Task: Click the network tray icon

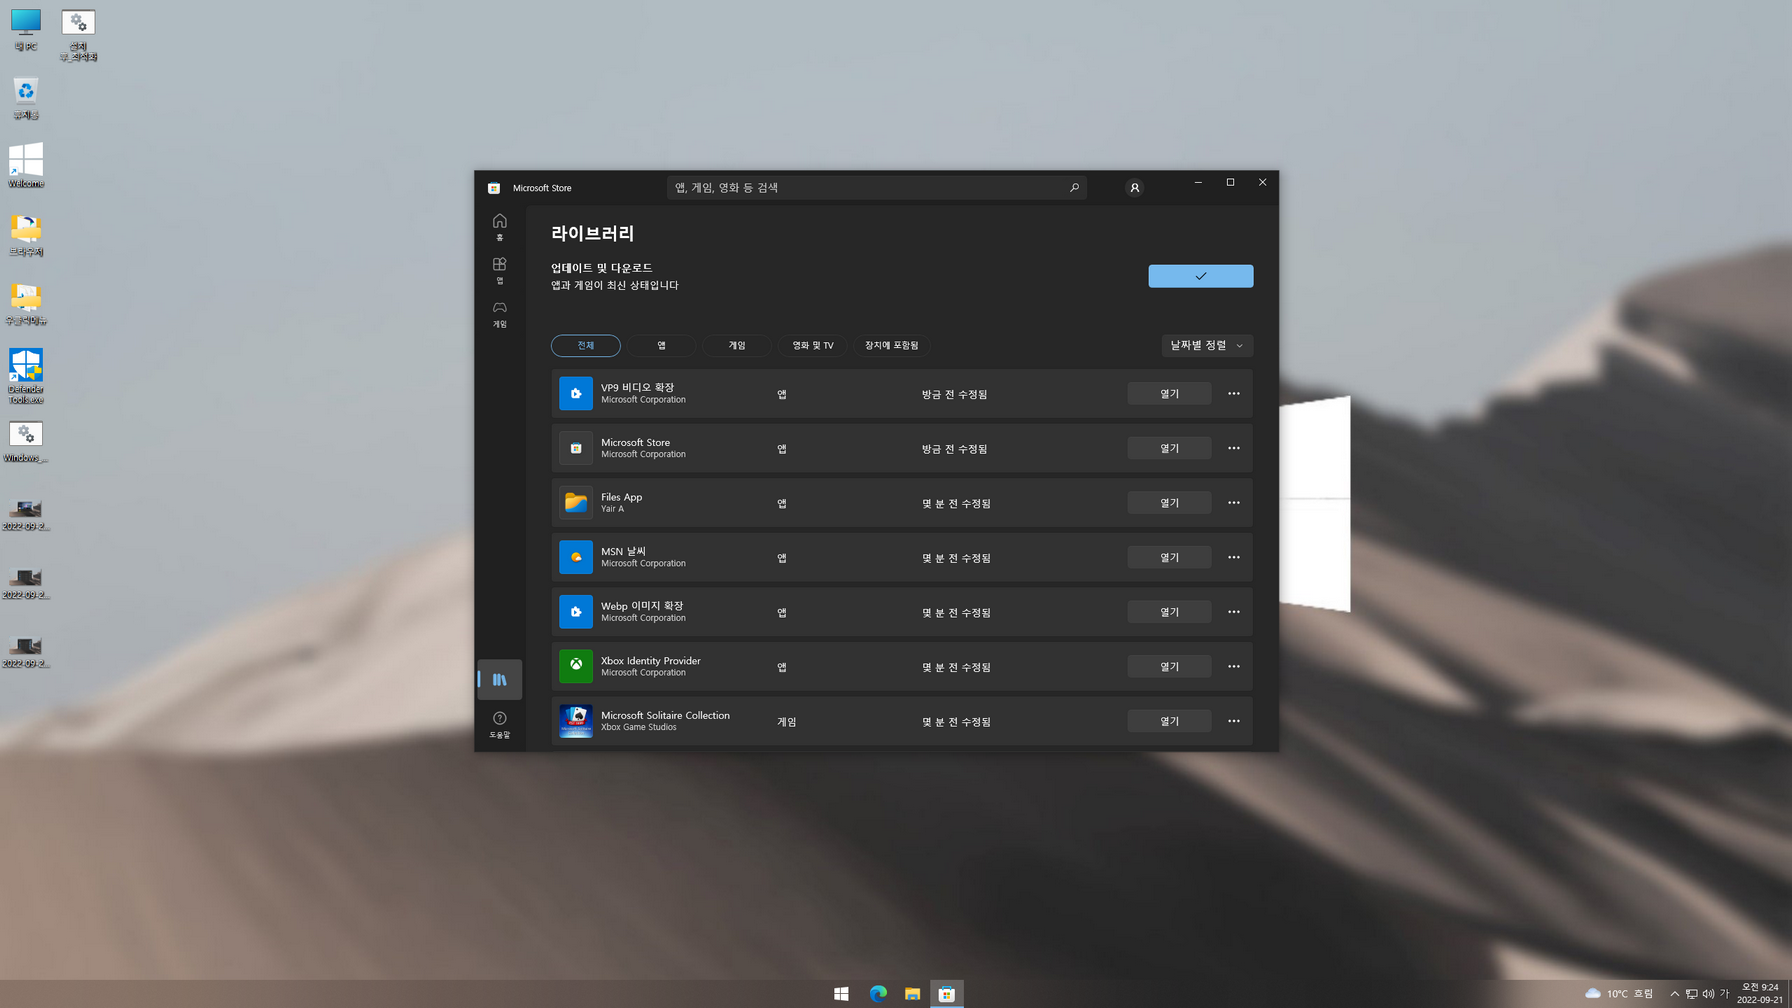Action: click(x=1691, y=993)
